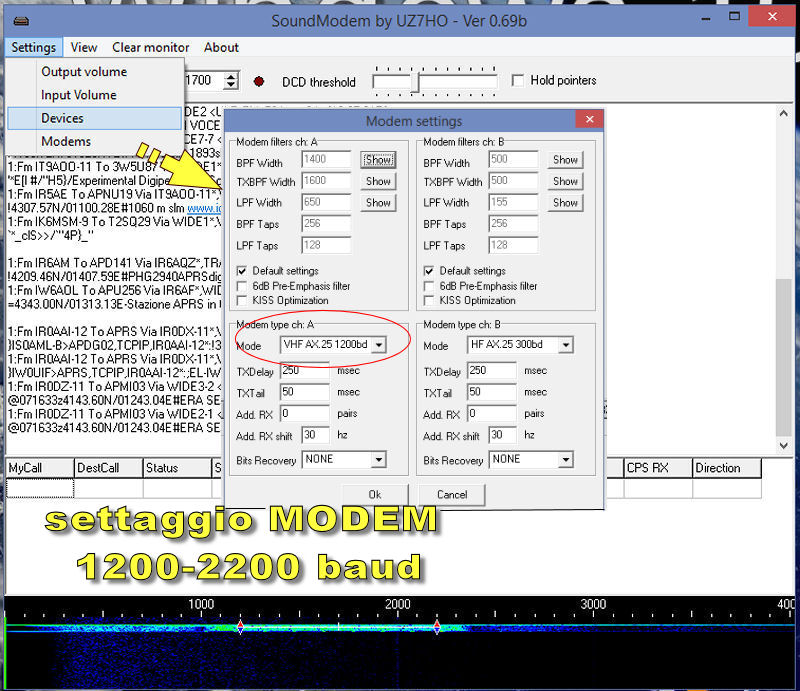
Task: Enable KISS Optimization for channel A
Action: pyautogui.click(x=242, y=300)
